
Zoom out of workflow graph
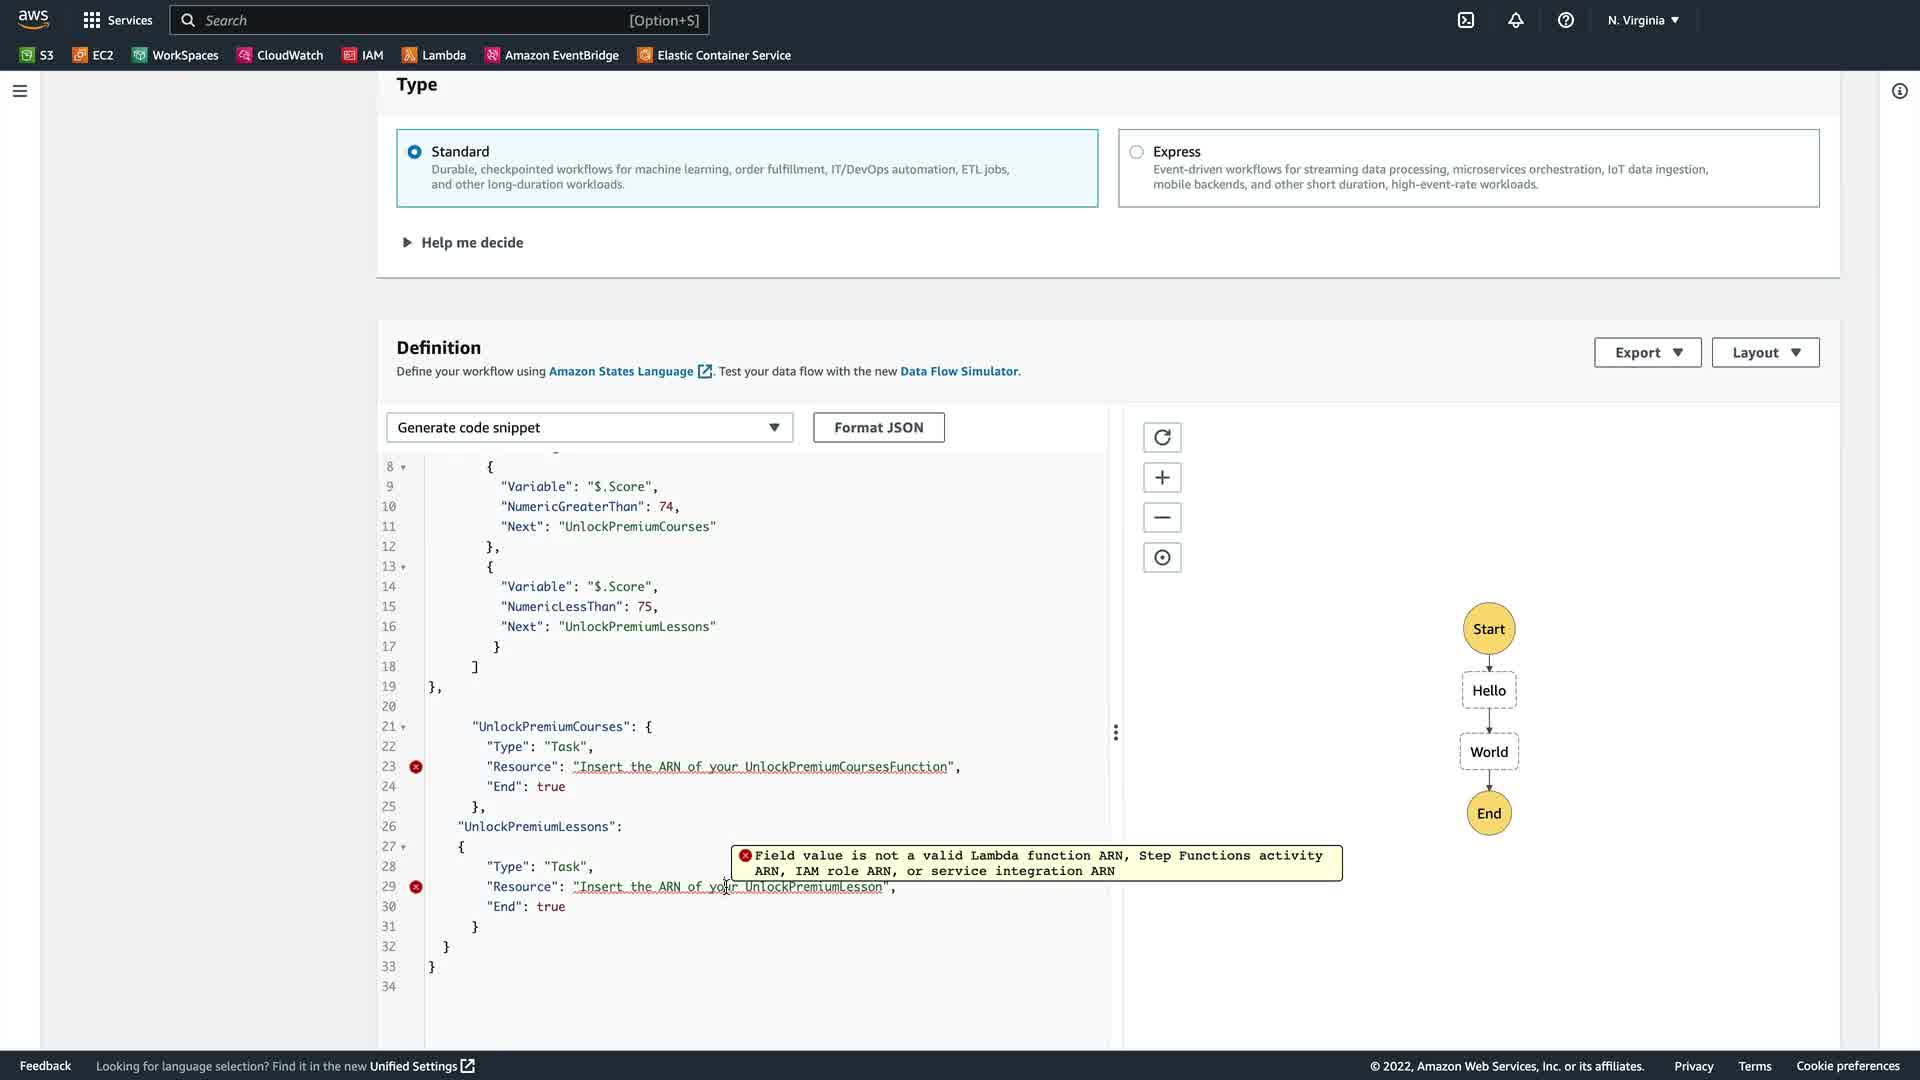click(1162, 517)
